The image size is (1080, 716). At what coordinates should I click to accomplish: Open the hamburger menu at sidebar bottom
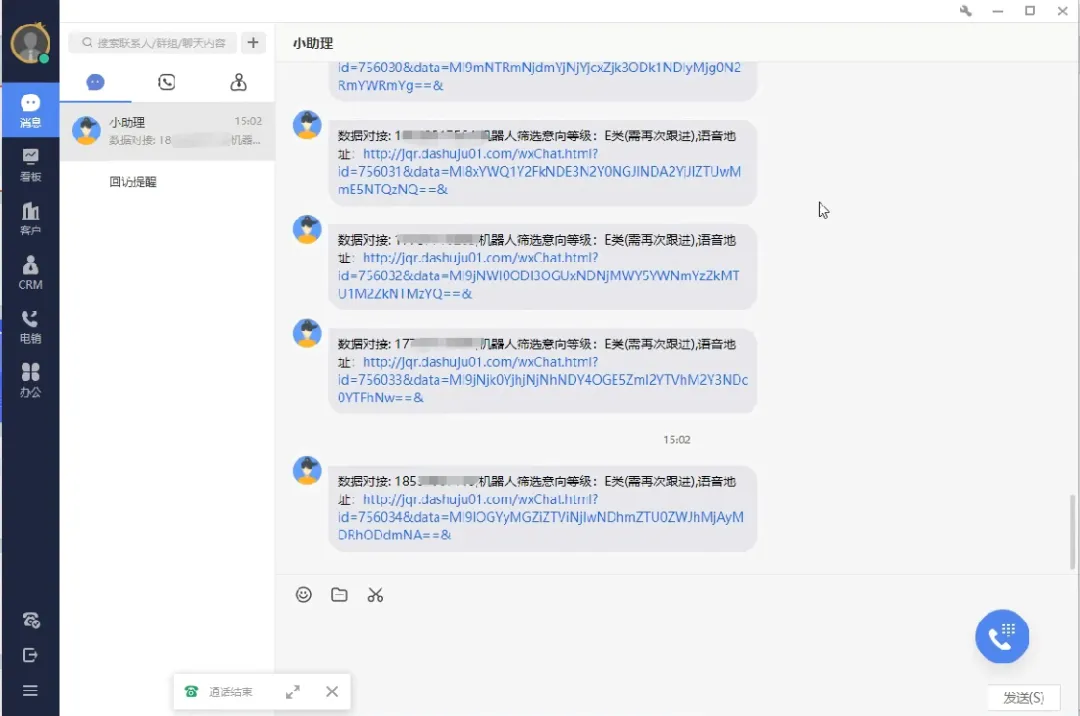pos(30,690)
